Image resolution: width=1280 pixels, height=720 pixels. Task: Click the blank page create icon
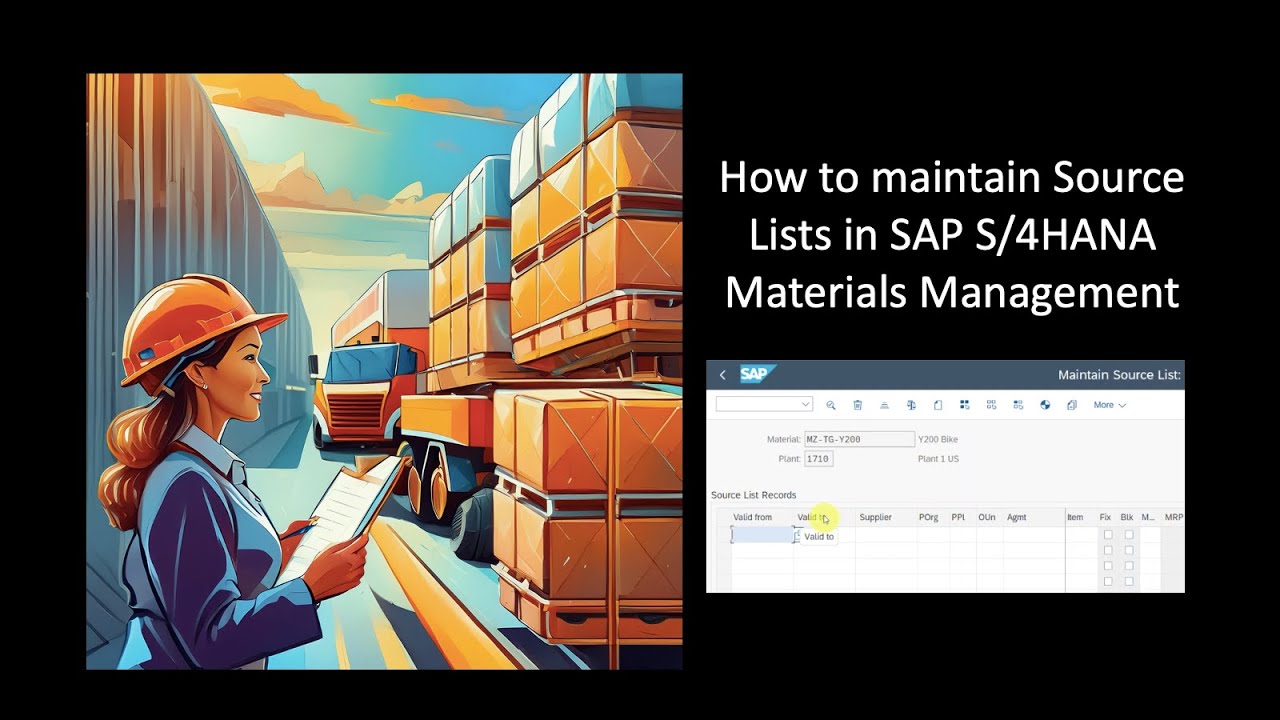[938, 405]
